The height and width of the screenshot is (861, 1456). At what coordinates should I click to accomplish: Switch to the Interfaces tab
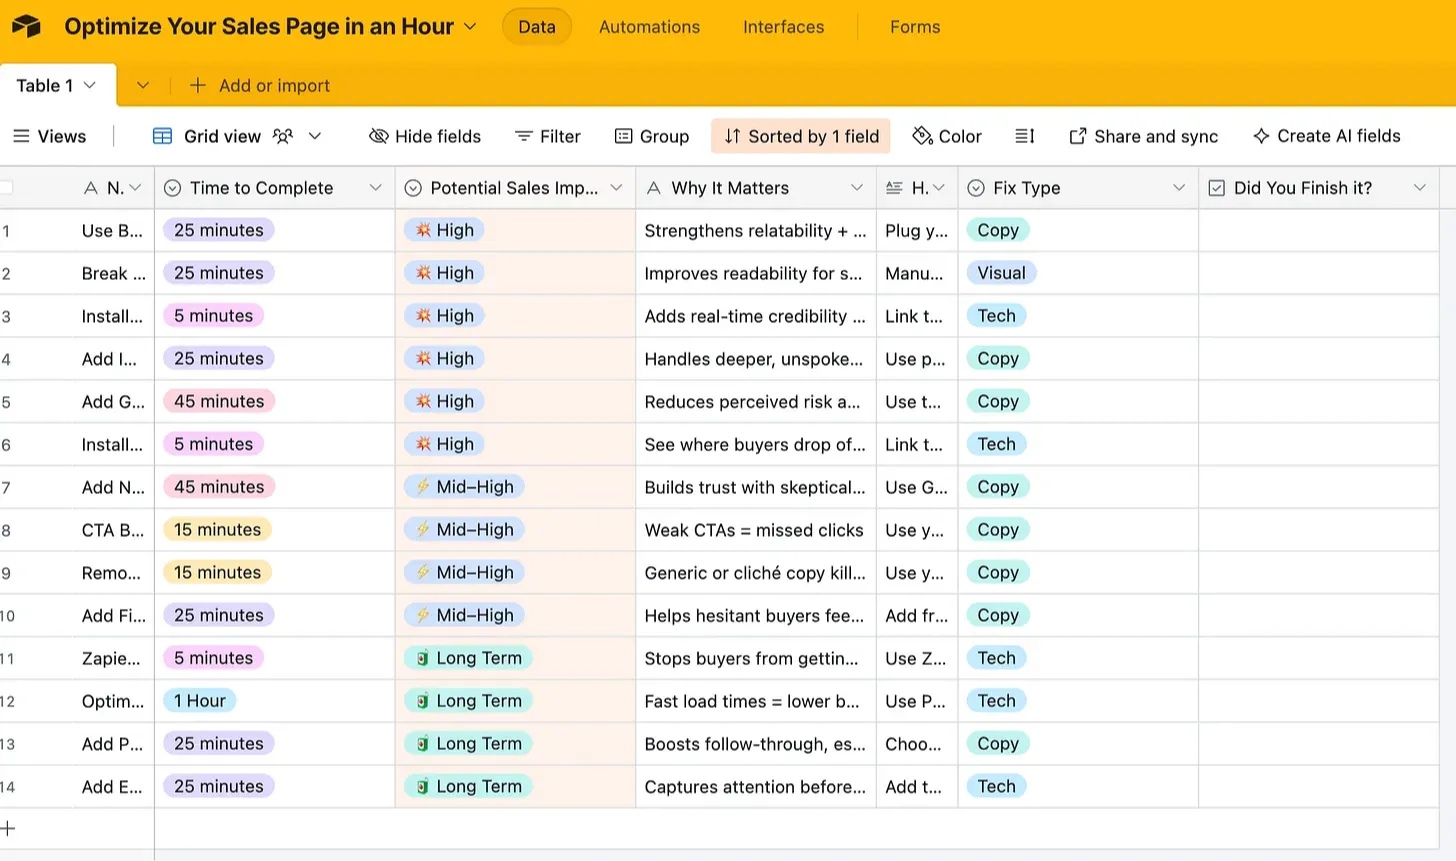(783, 27)
